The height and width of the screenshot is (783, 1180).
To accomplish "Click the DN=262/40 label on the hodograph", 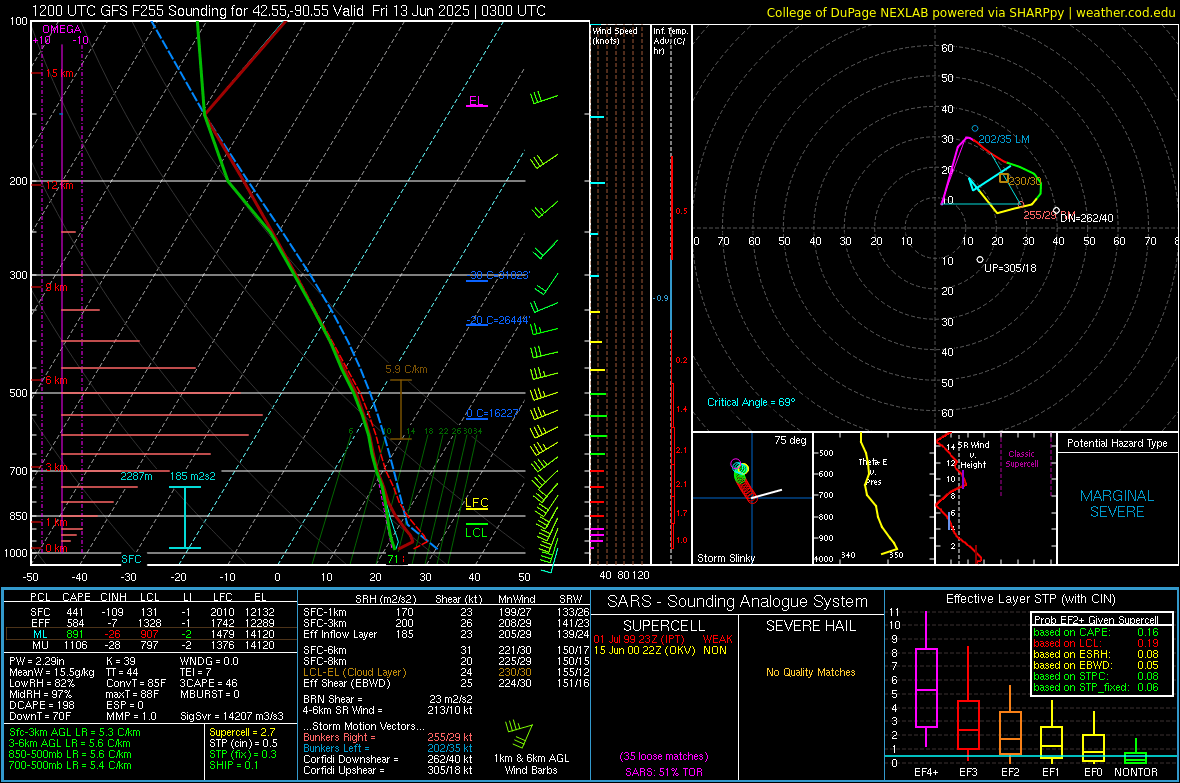I will click(1087, 218).
